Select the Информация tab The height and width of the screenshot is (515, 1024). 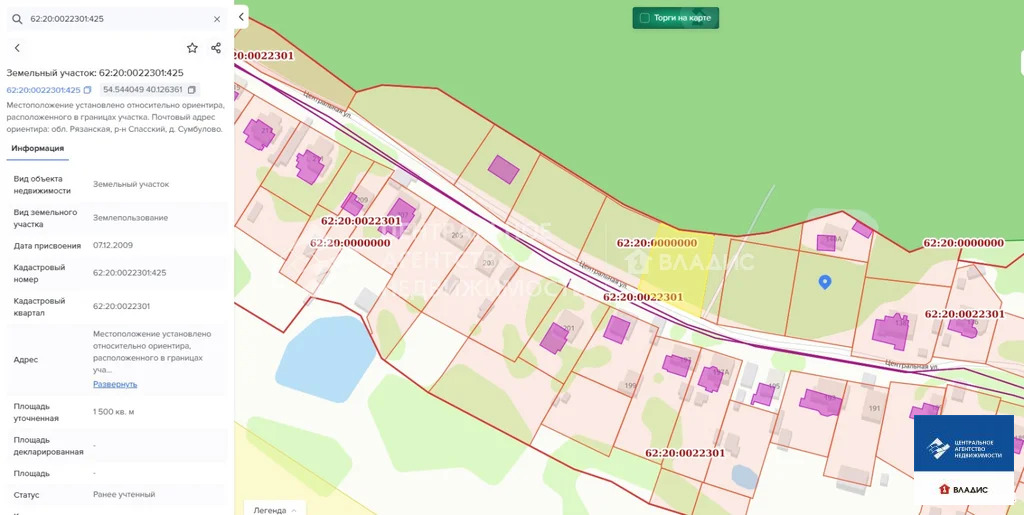(37, 148)
